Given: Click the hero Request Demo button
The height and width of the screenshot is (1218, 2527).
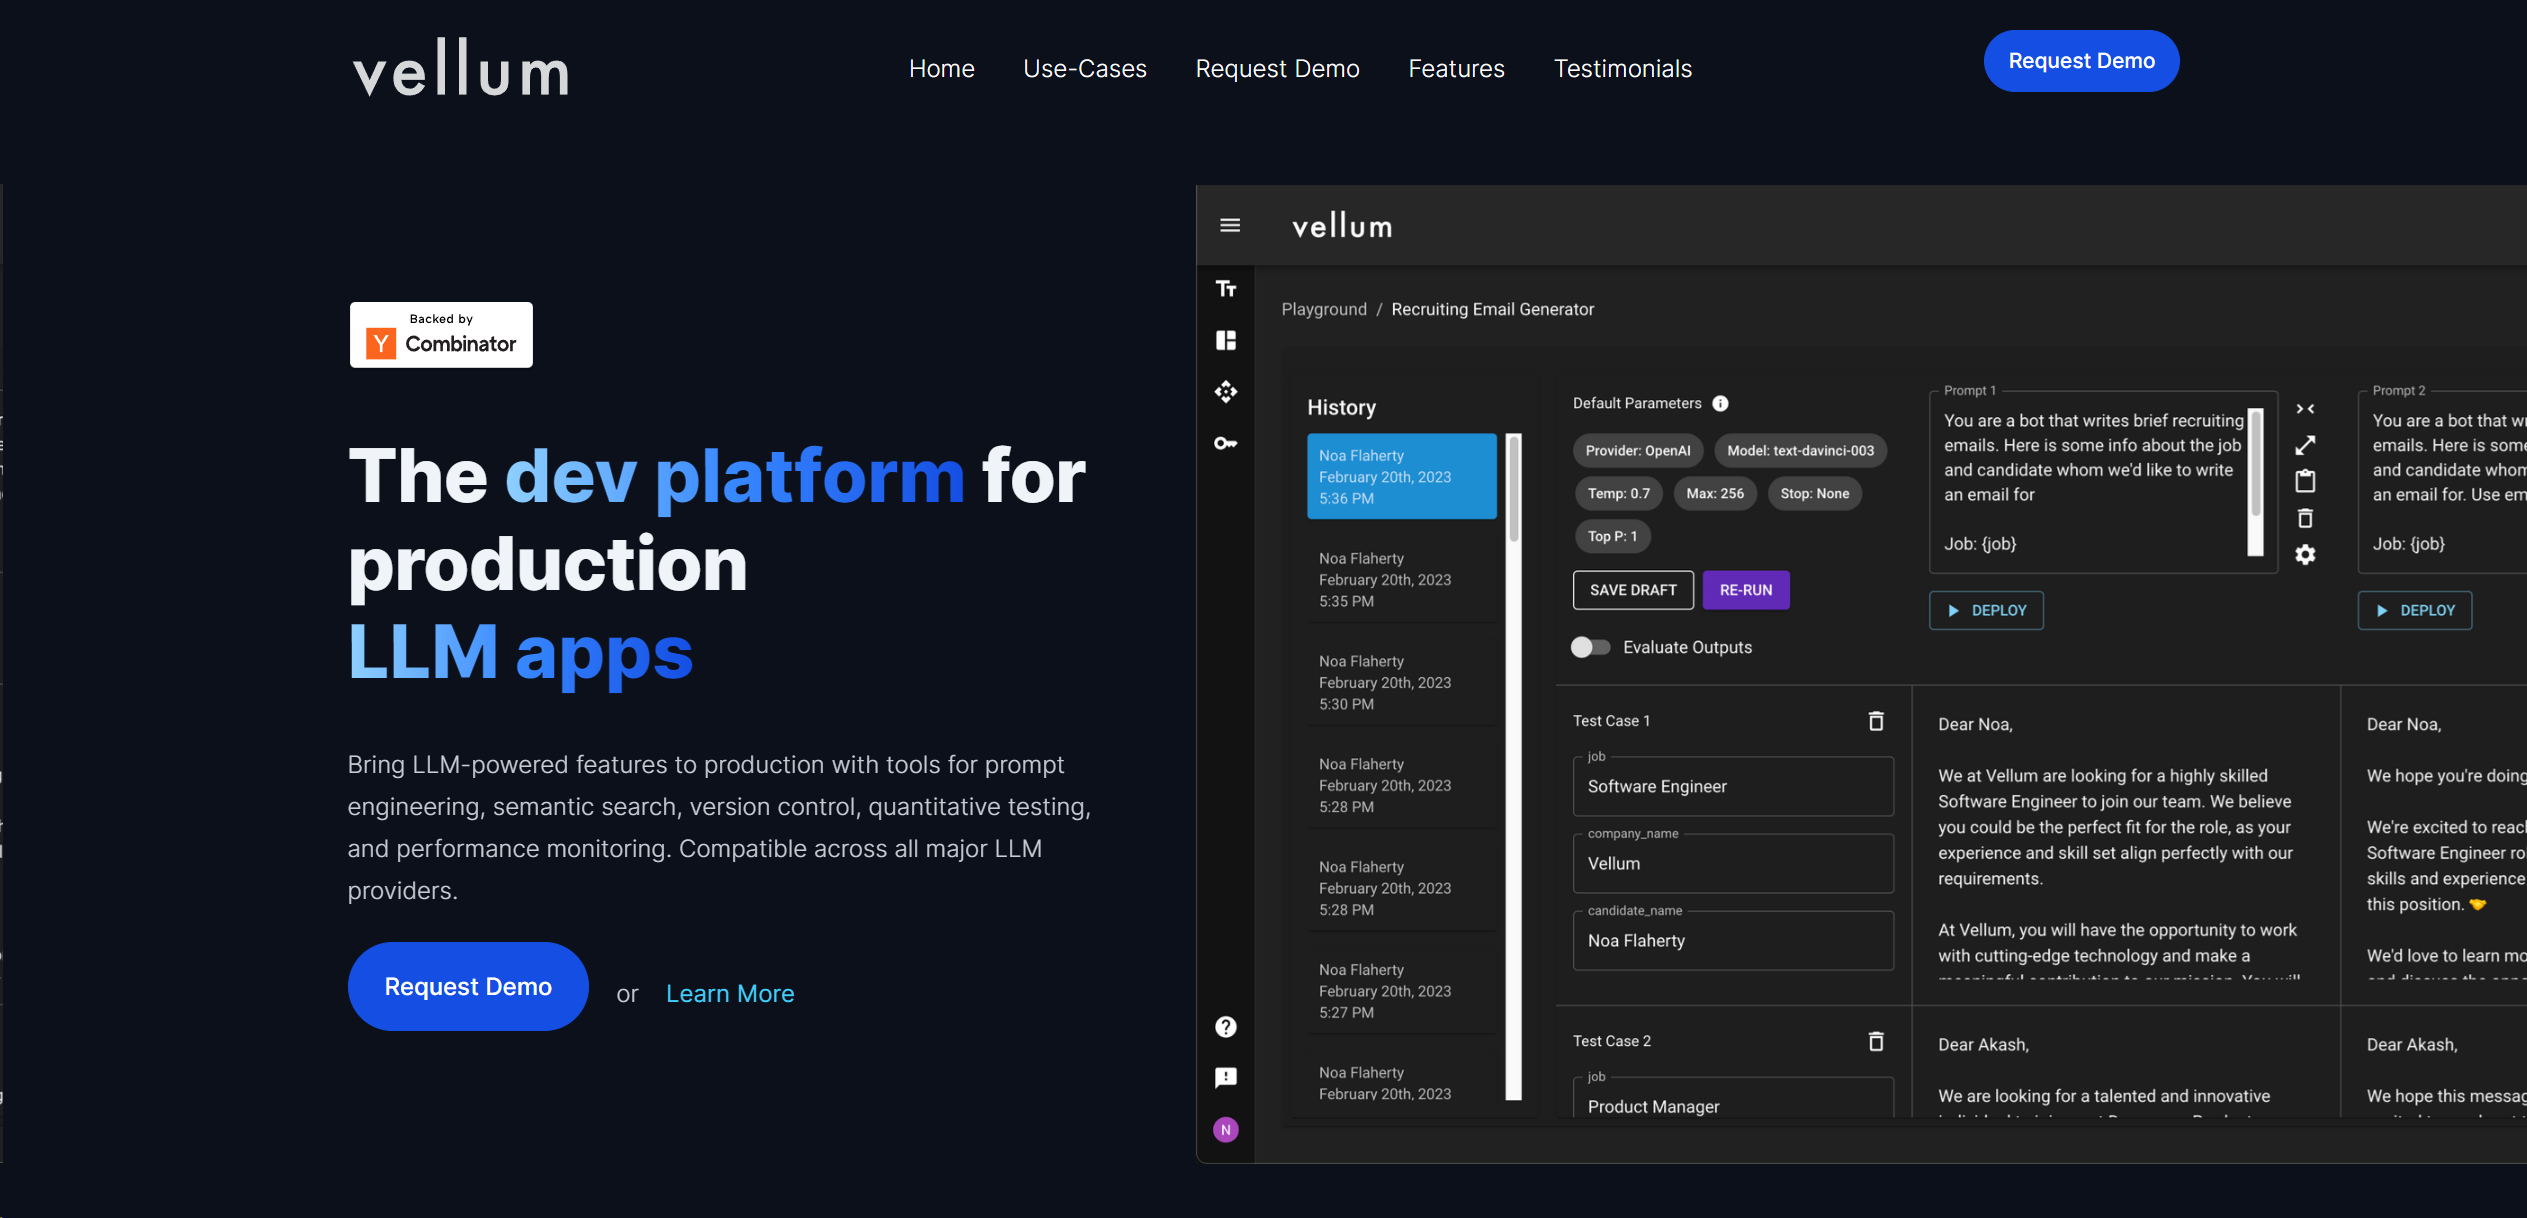Looking at the screenshot, I should click(468, 987).
